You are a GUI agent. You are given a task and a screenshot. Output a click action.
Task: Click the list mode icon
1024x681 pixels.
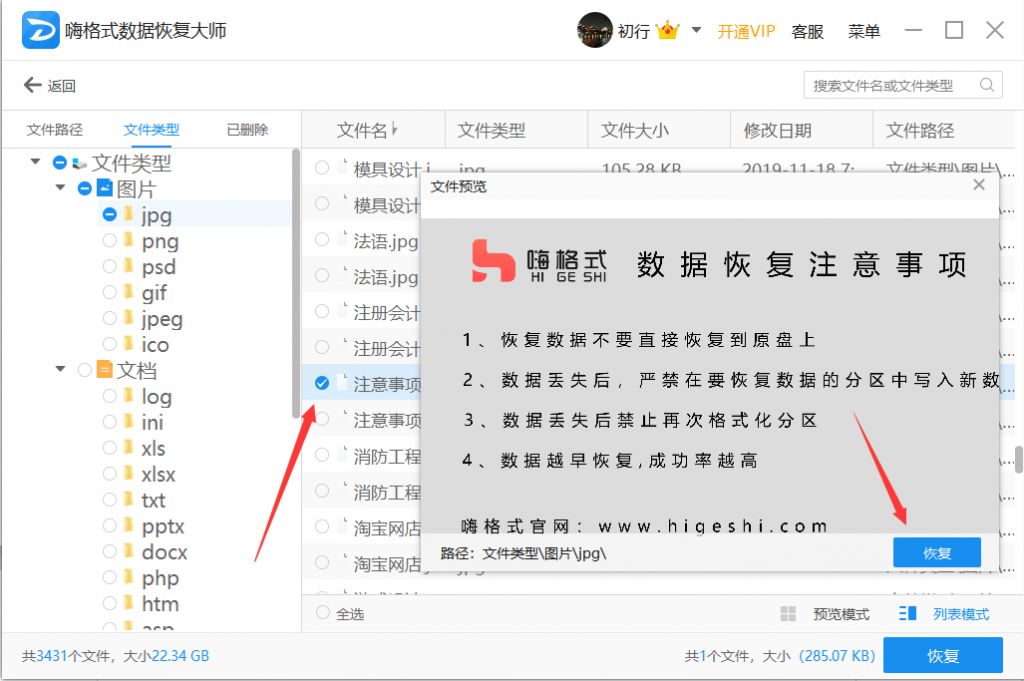tap(907, 613)
